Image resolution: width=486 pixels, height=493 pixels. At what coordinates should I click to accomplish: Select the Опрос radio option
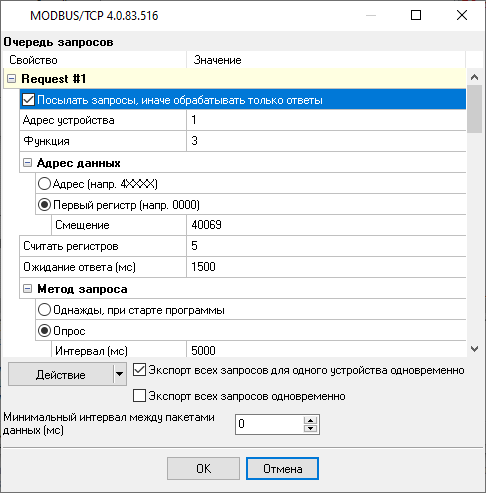coord(44,331)
